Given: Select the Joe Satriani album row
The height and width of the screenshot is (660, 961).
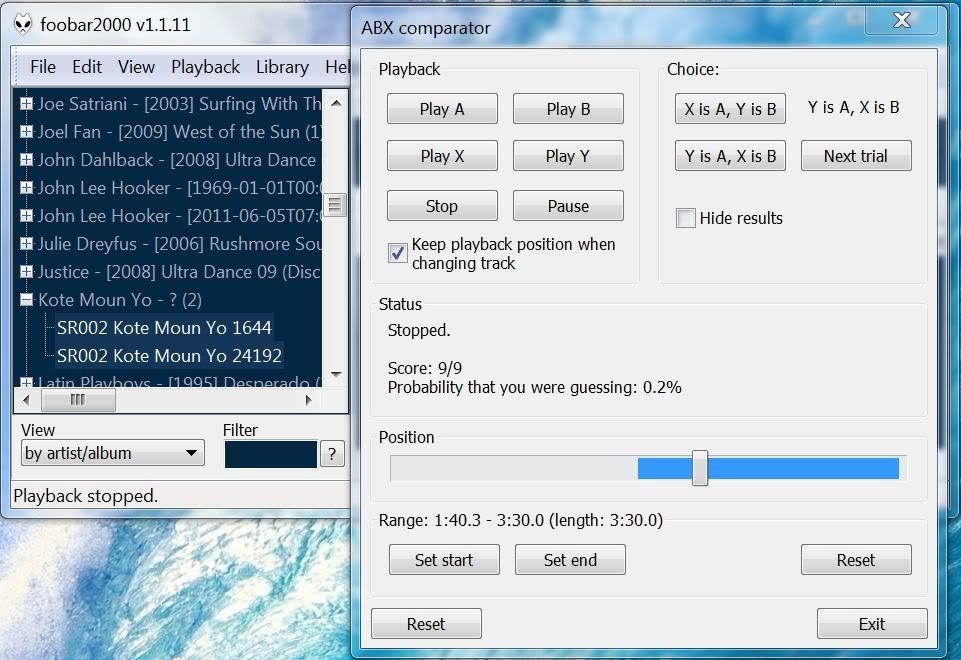Looking at the screenshot, I should tap(179, 104).
